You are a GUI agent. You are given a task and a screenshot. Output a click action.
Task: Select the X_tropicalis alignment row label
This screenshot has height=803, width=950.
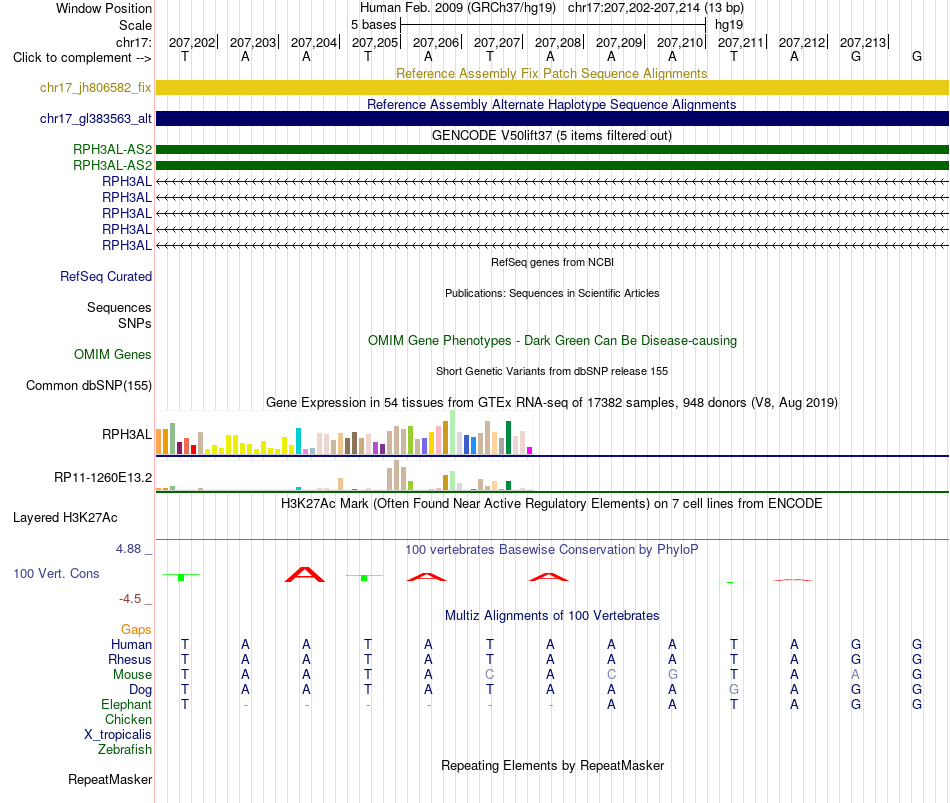pyautogui.click(x=118, y=735)
